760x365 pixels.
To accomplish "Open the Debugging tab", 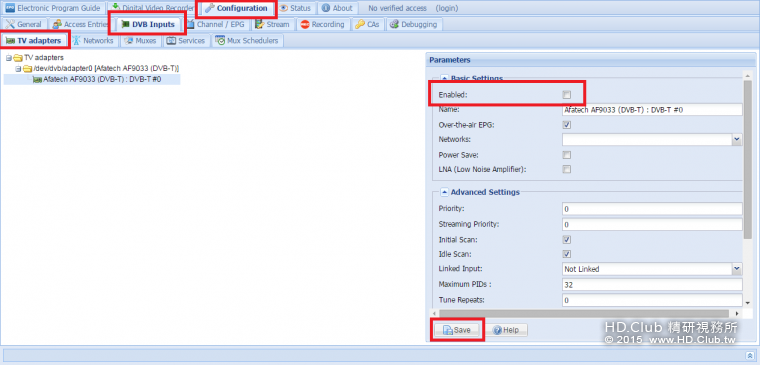I will 414,24.
